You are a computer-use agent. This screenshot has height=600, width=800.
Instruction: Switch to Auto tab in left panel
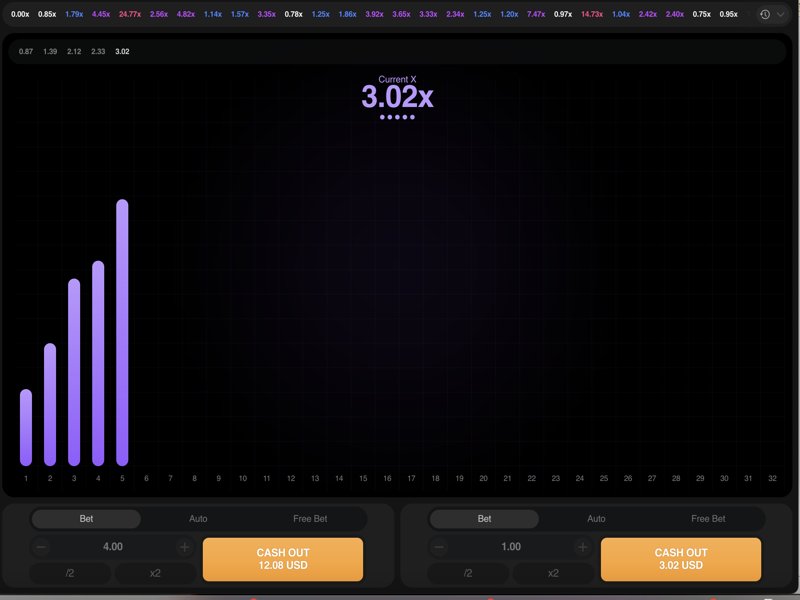point(198,519)
